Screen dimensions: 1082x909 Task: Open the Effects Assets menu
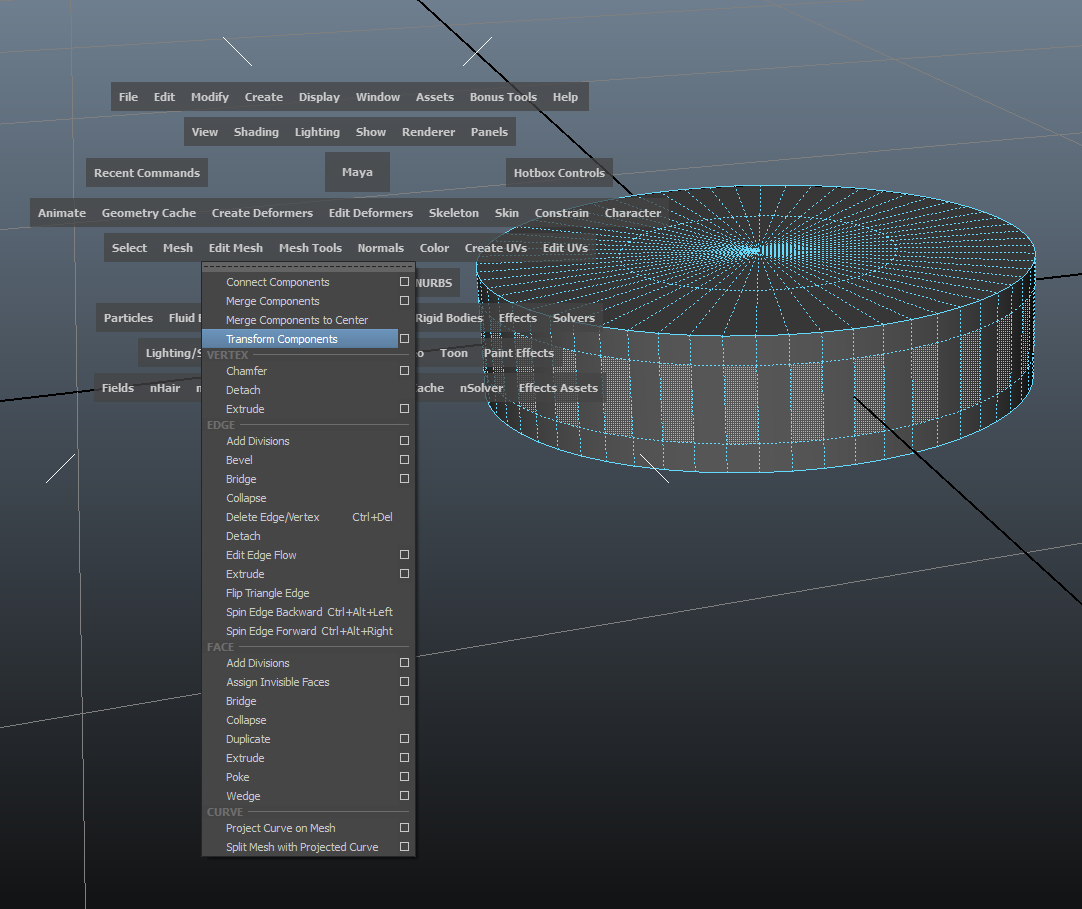point(558,388)
